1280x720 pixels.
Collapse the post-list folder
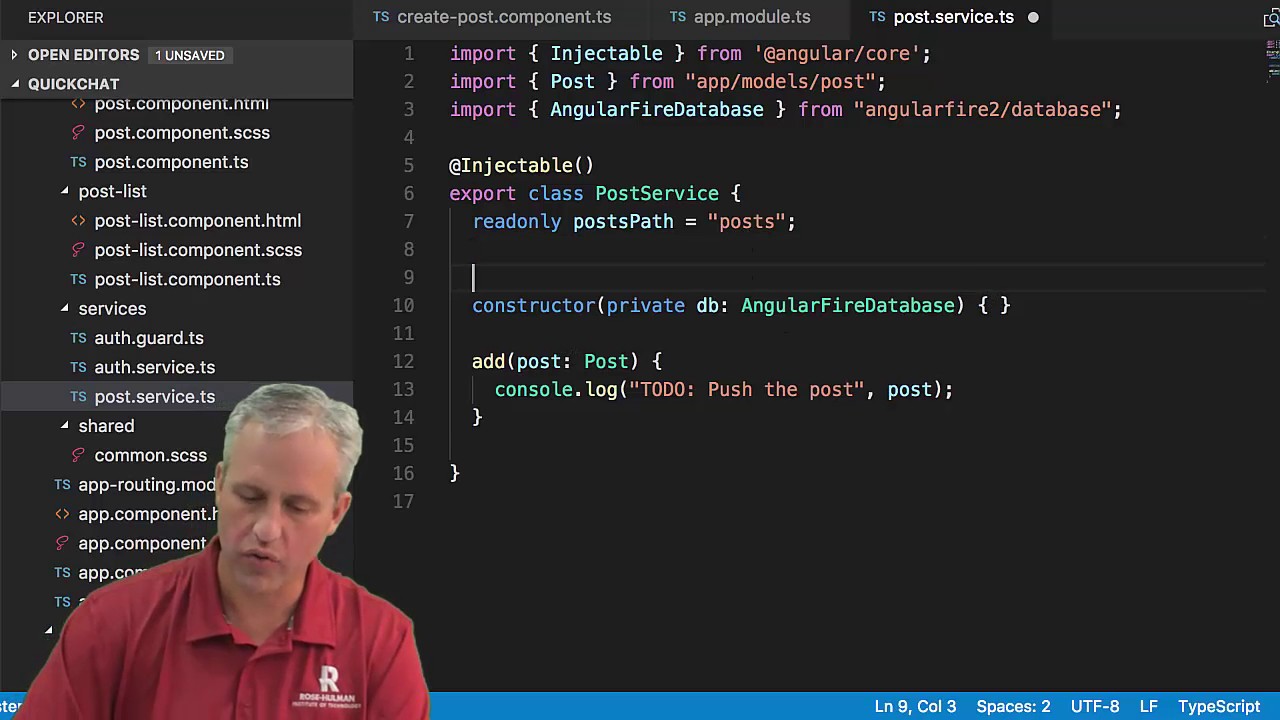(x=112, y=191)
